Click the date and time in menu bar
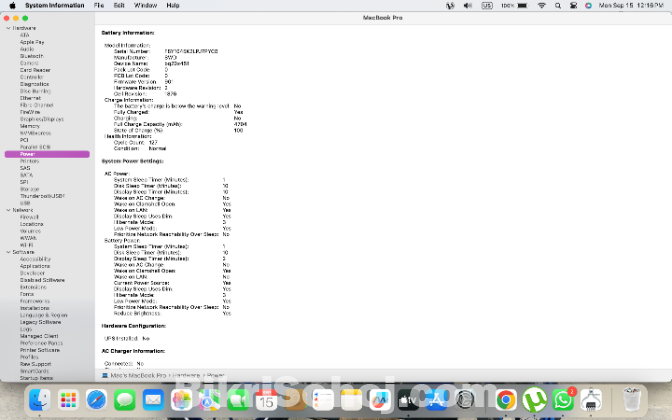This screenshot has width=672, height=420. click(631, 6)
